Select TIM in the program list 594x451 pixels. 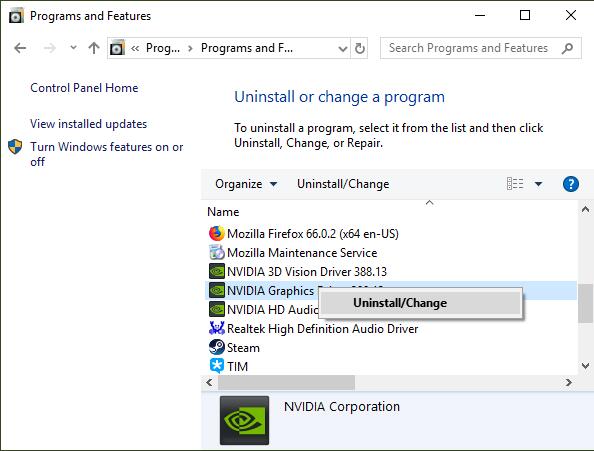[x=238, y=367]
